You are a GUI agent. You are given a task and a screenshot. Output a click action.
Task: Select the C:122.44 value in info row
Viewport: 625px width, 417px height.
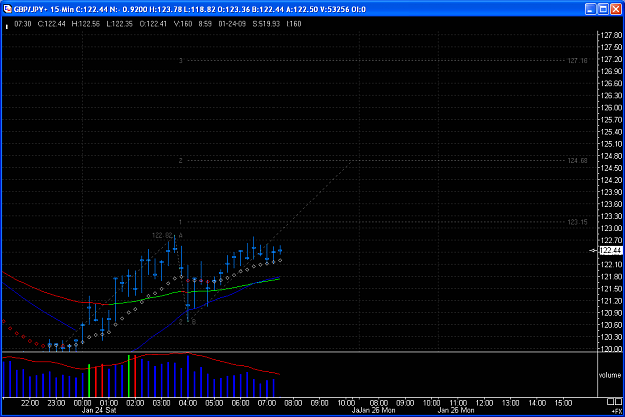pos(51,24)
